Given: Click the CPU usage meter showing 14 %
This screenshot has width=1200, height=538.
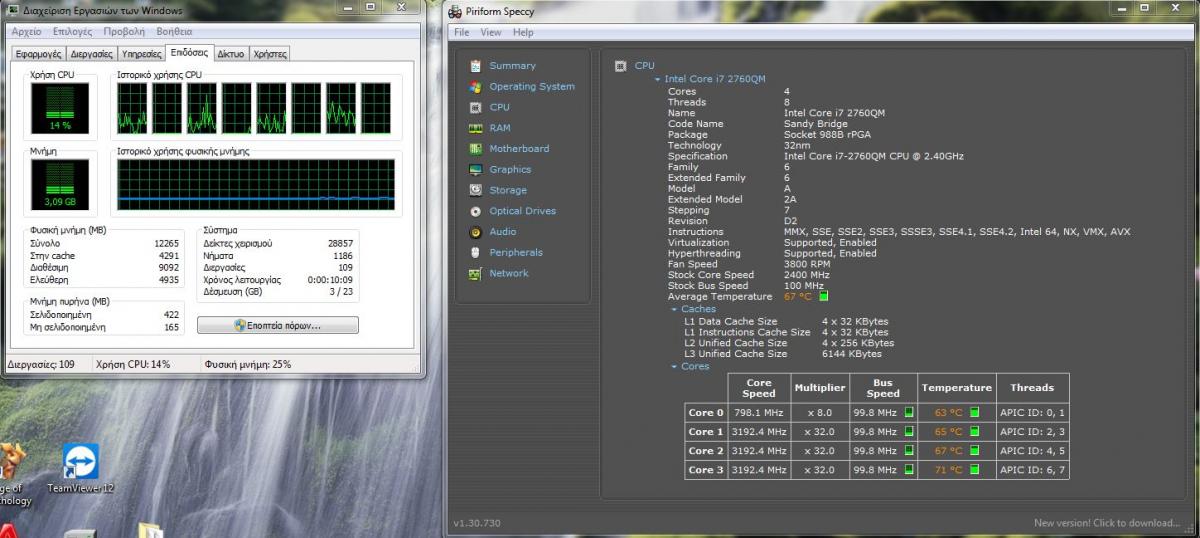Looking at the screenshot, I should point(60,108).
